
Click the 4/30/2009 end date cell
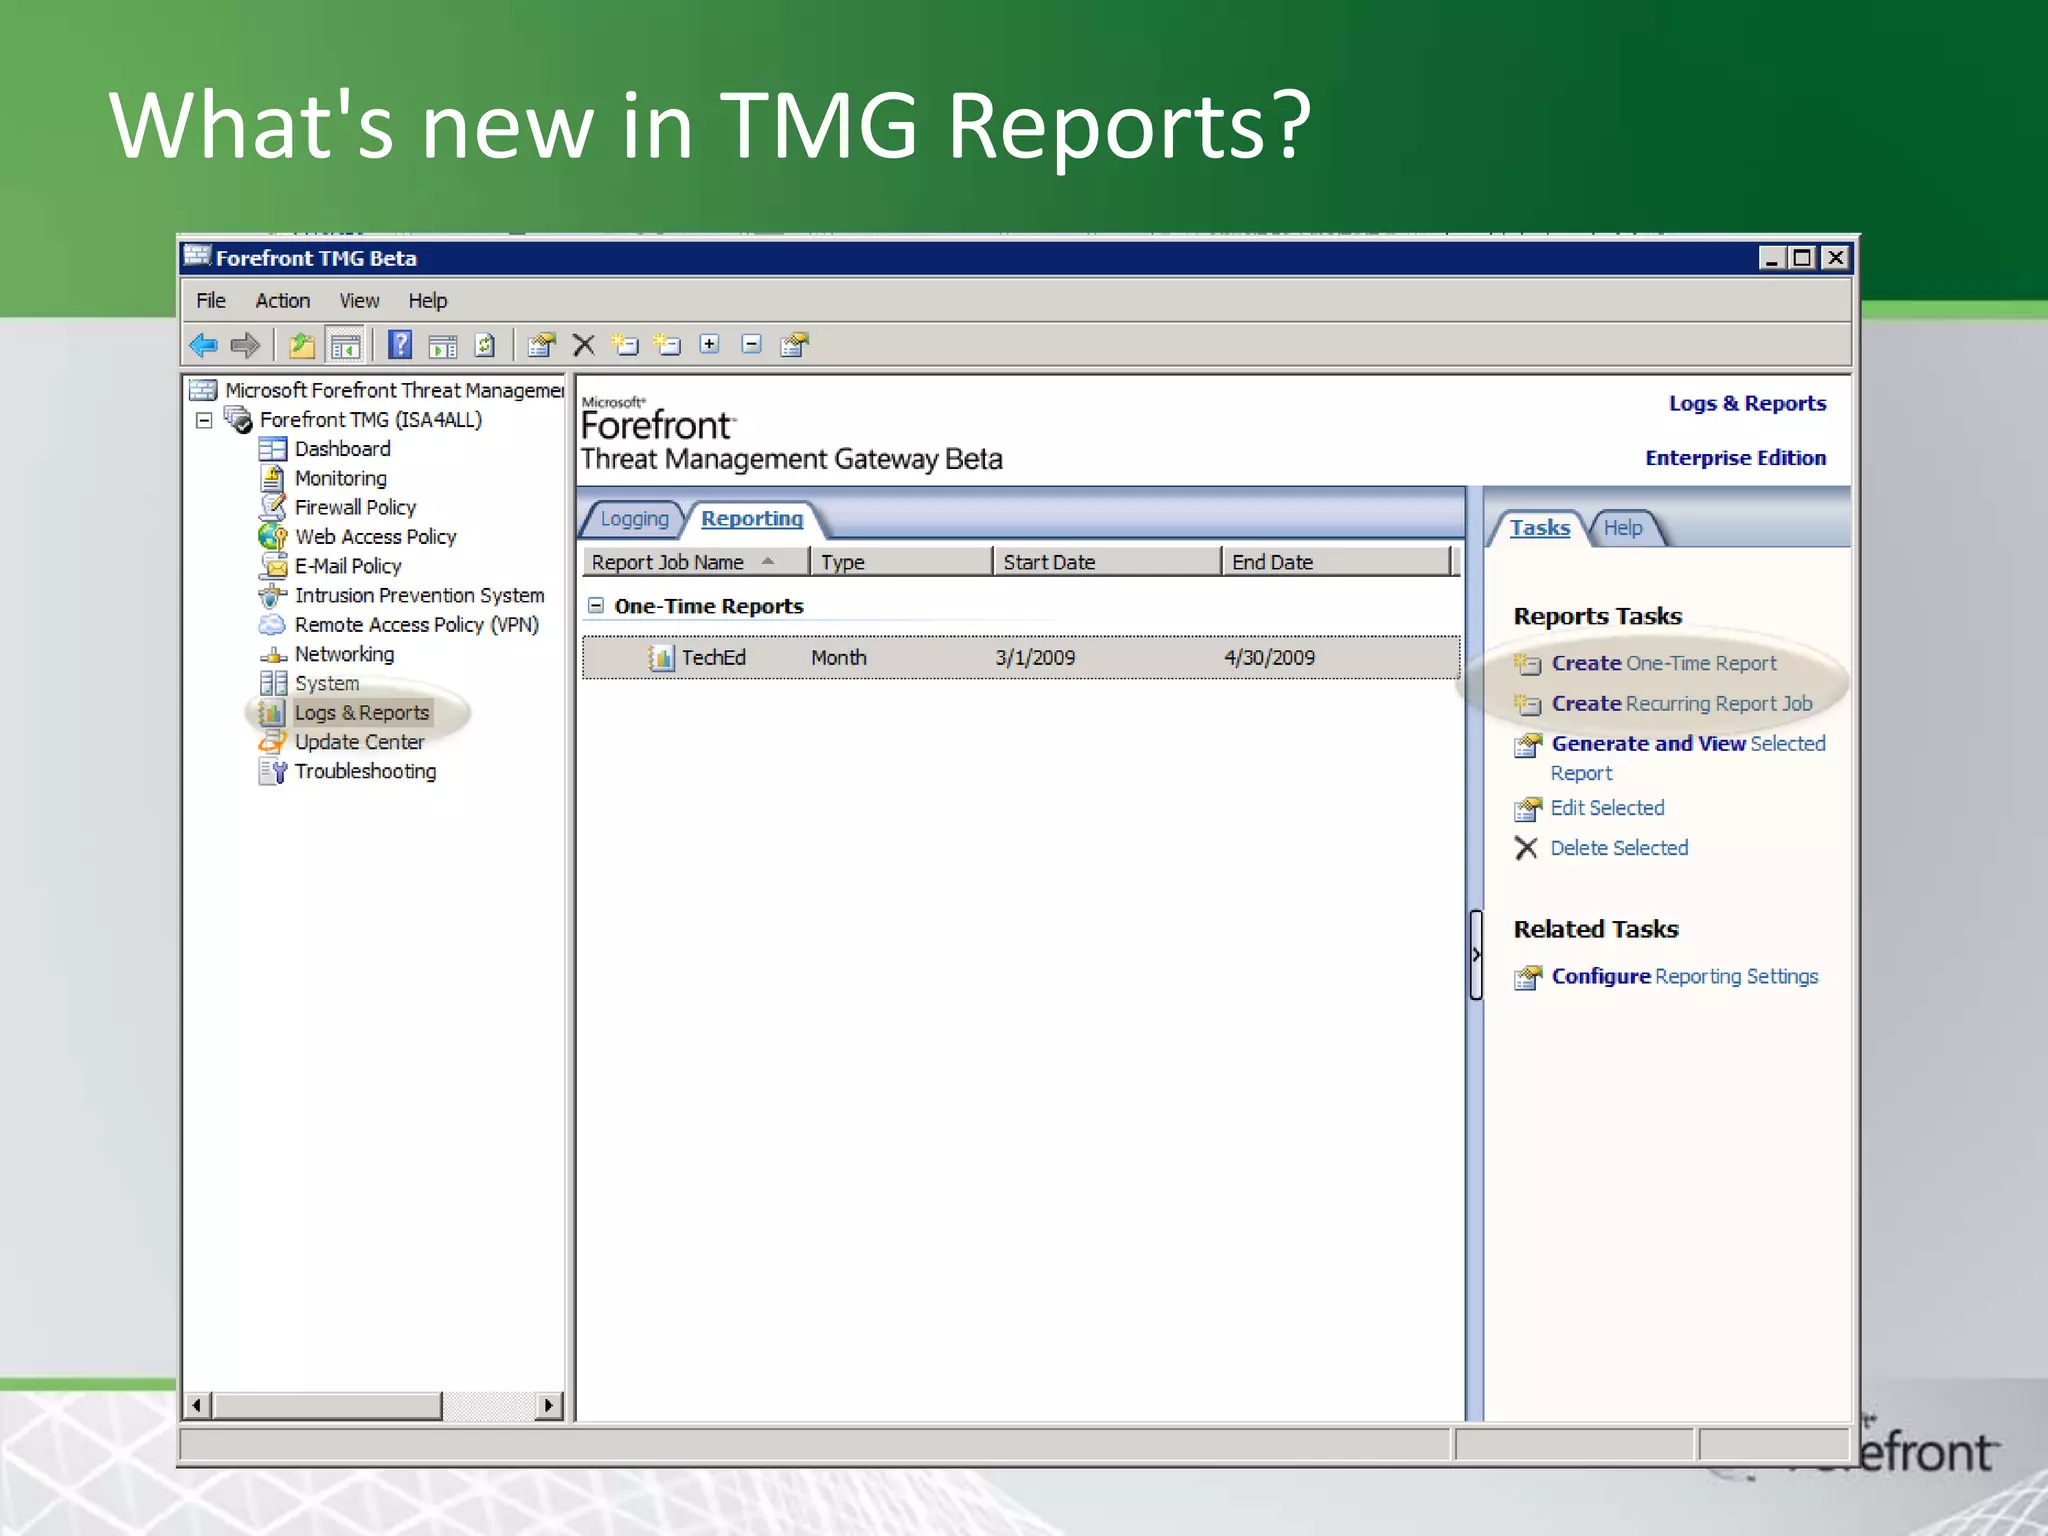1269,658
